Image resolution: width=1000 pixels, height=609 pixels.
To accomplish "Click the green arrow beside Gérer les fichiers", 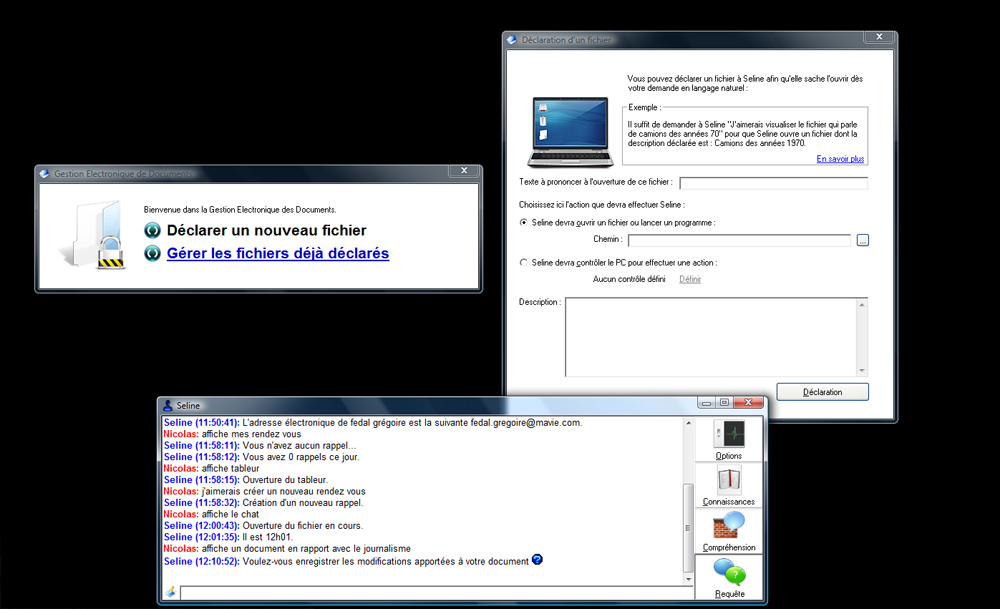I will click(153, 254).
